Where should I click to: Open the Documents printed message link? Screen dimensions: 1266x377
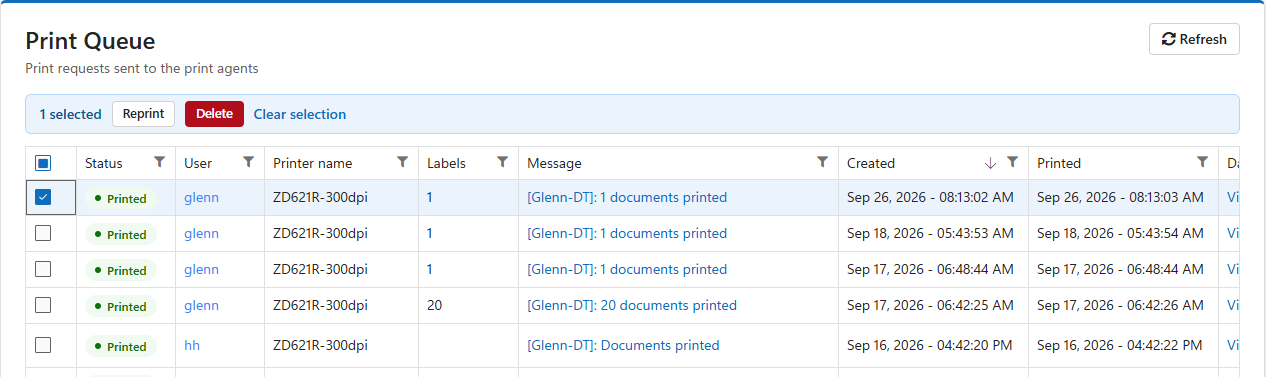click(623, 345)
